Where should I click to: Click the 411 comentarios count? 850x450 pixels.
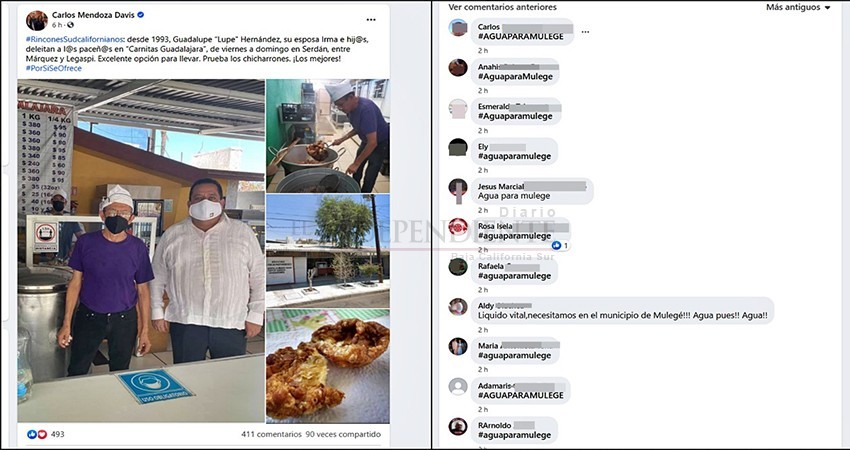271,434
